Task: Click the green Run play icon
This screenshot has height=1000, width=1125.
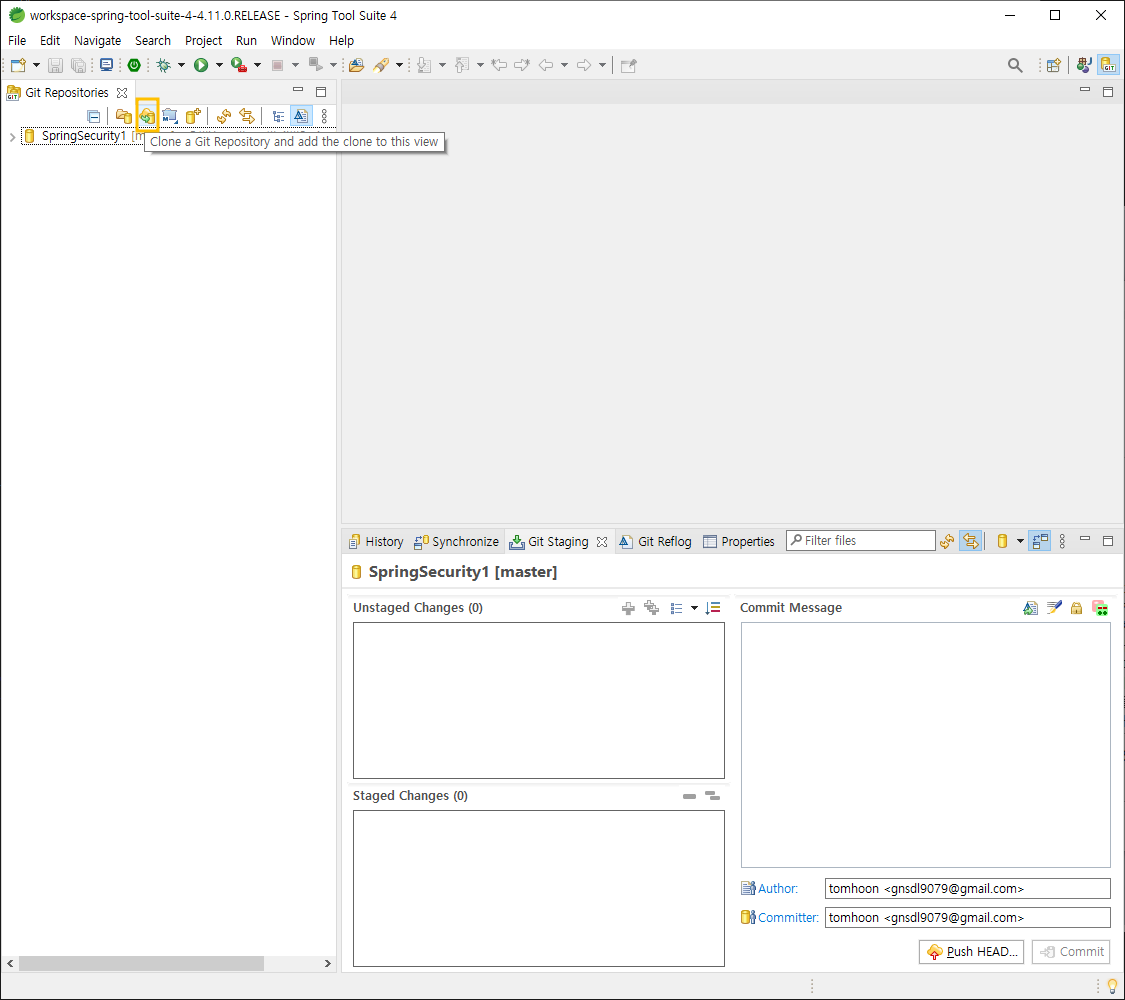Action: (x=201, y=65)
